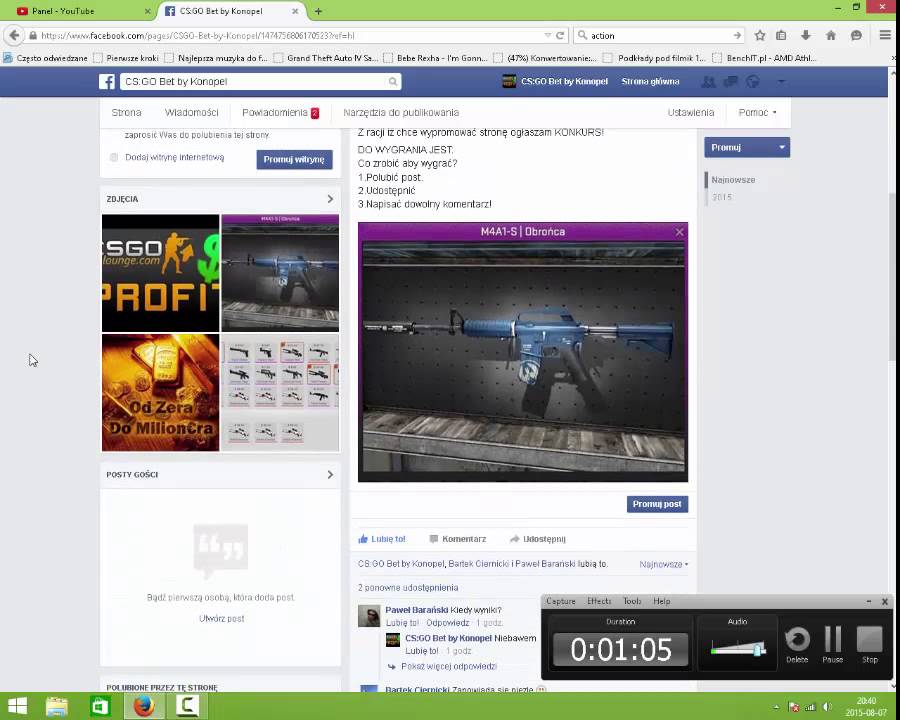Open File Explorer from taskbar
Viewport: 900px width, 720px height.
(x=57, y=706)
